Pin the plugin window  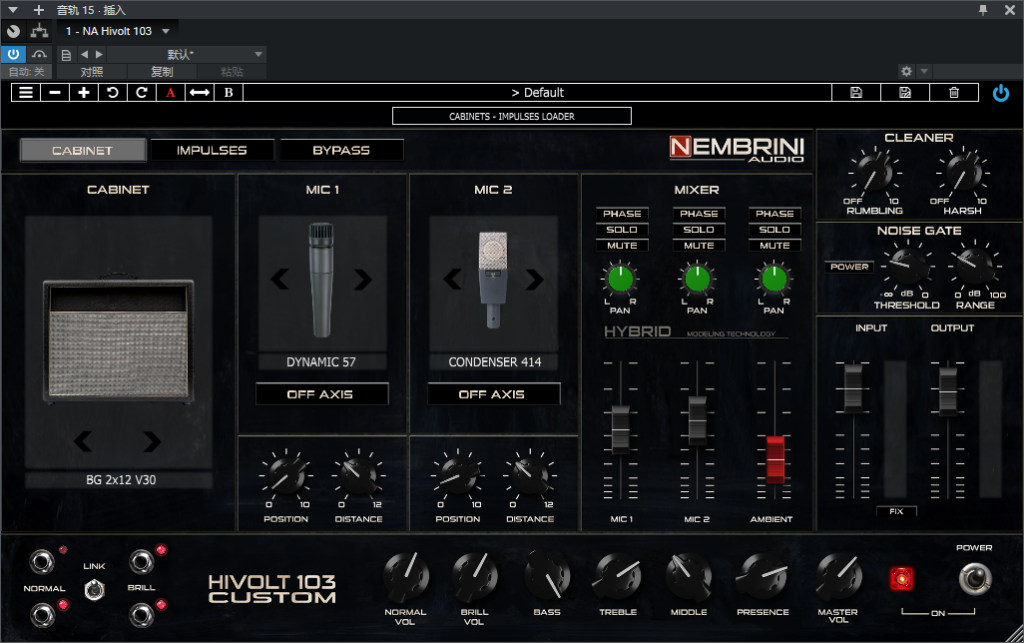(x=983, y=10)
